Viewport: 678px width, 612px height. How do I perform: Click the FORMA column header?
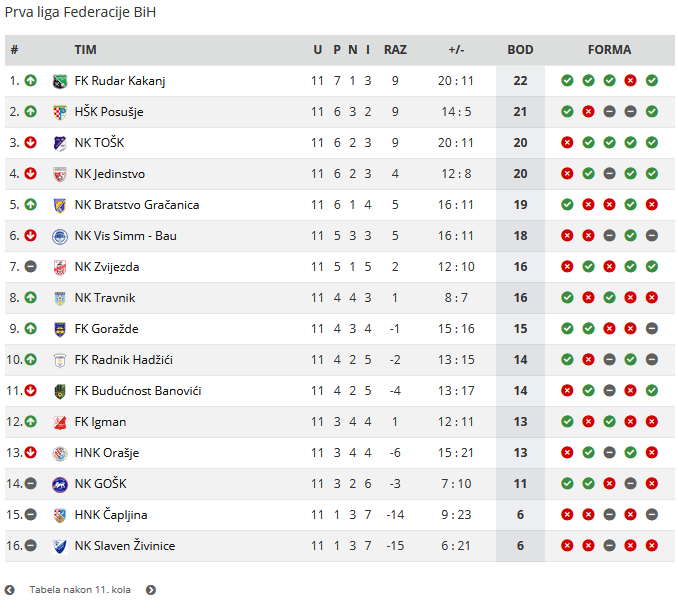click(609, 50)
